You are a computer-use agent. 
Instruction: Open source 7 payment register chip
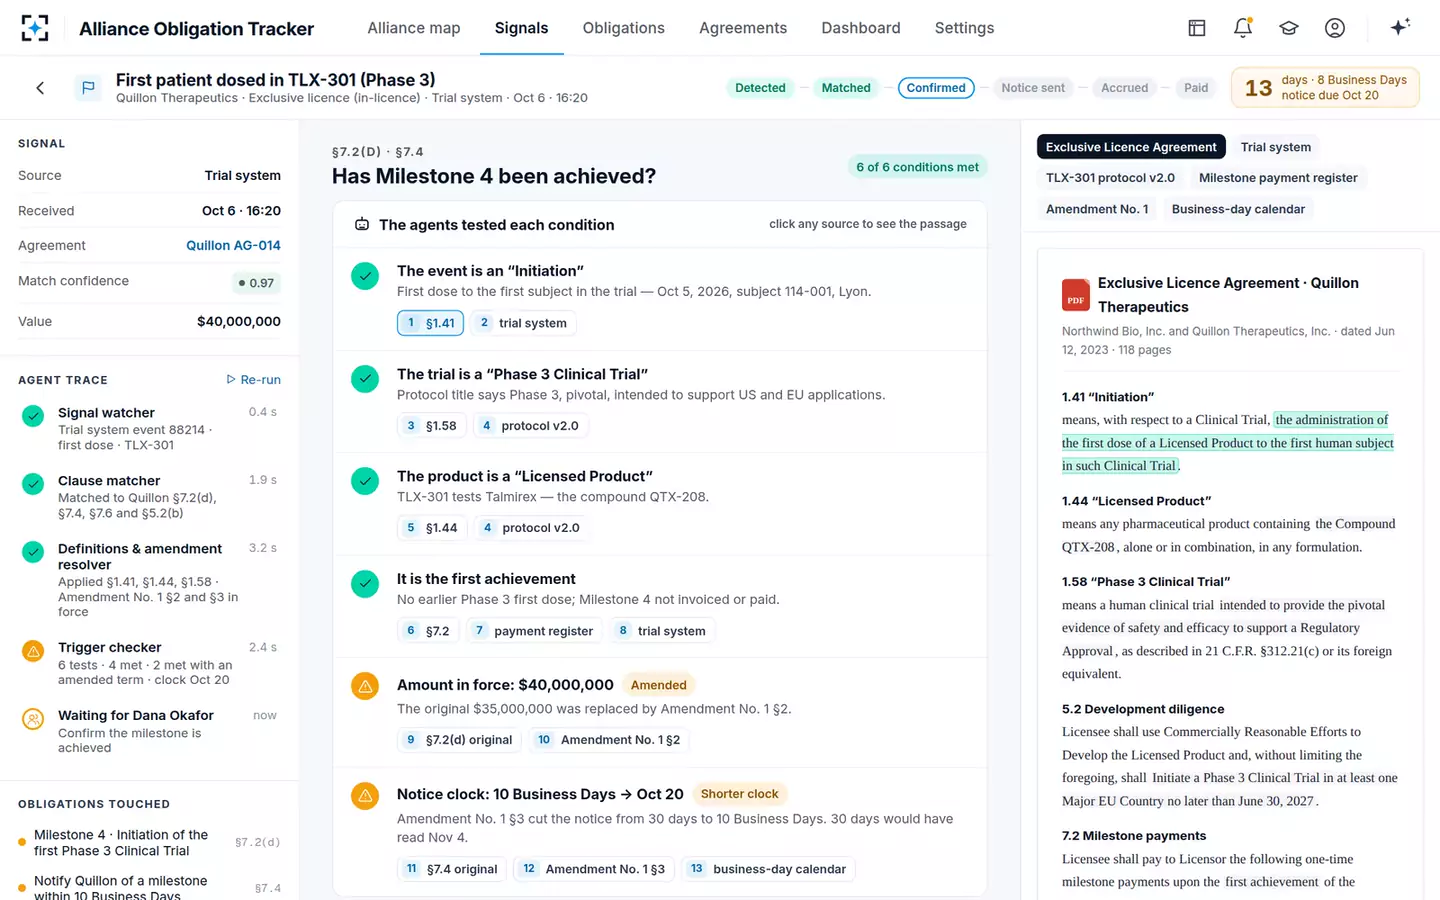534,631
